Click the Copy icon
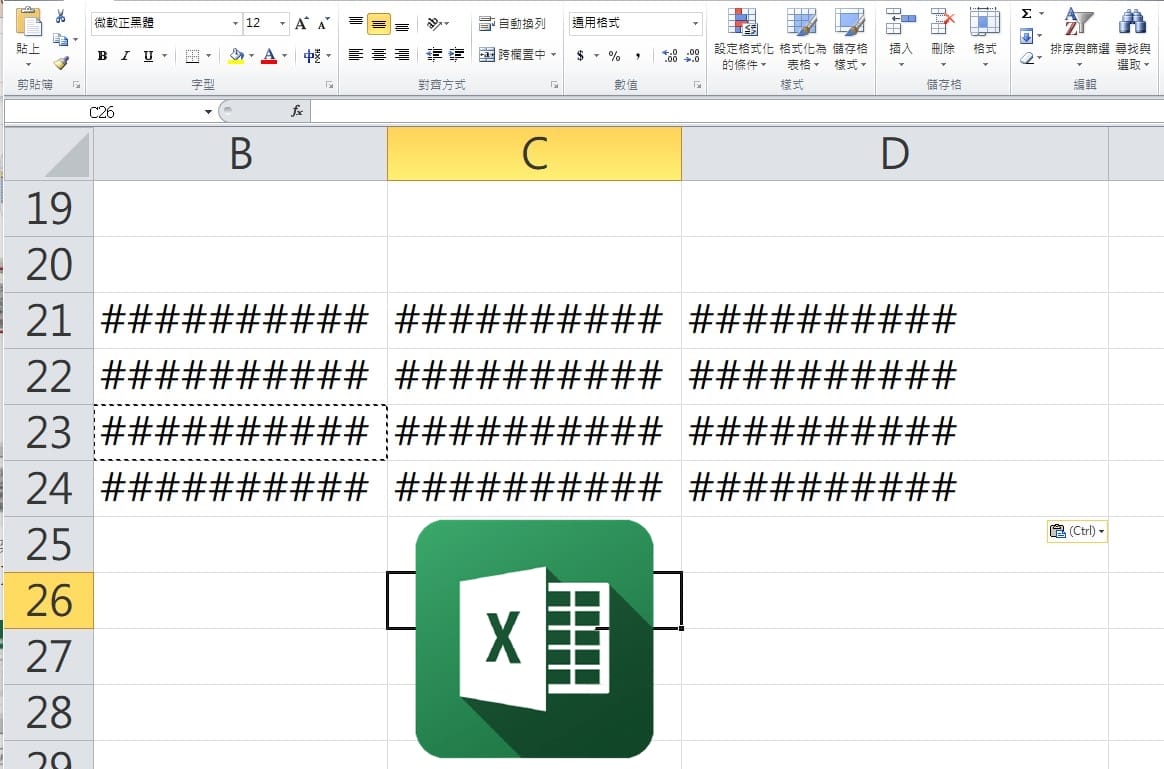The width and height of the screenshot is (1164, 769). tap(61, 39)
